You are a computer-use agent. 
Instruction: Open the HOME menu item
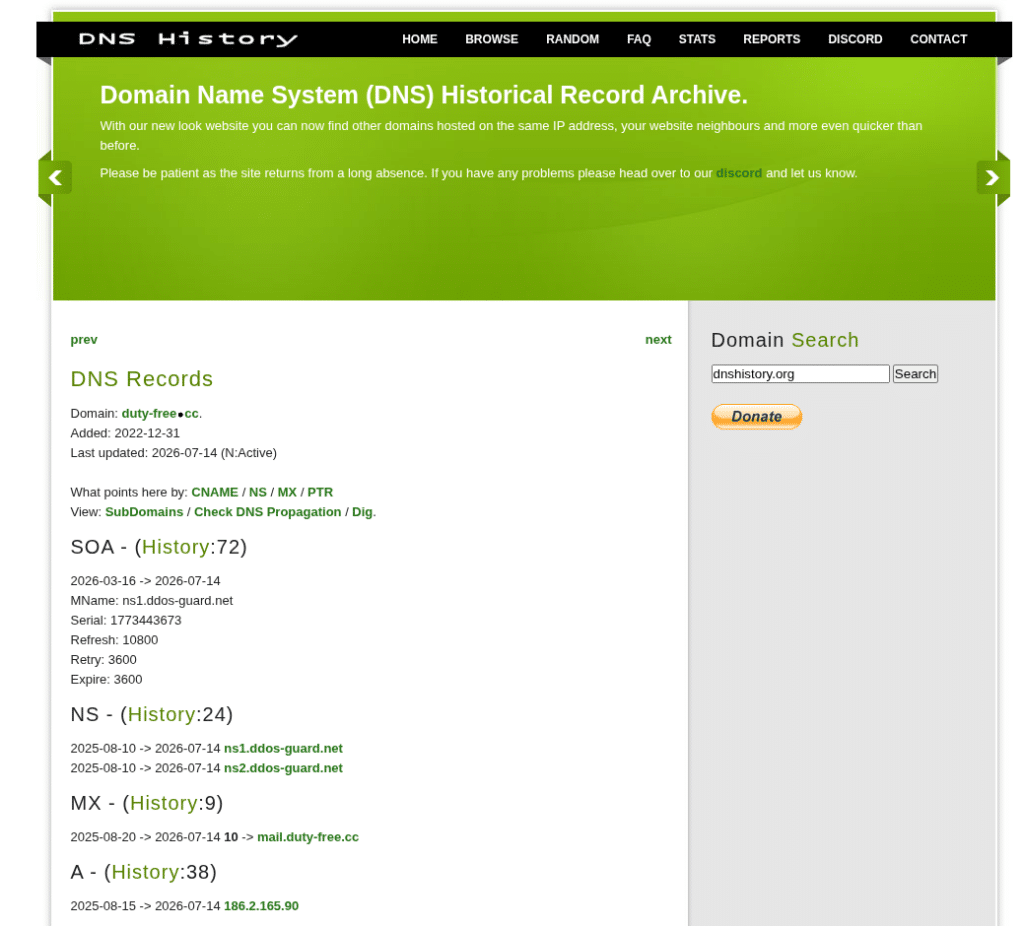pos(419,39)
